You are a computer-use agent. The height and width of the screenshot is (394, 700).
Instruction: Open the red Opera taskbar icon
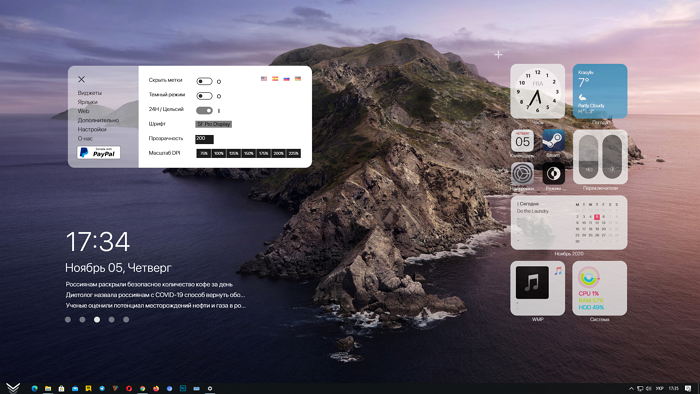pyautogui.click(x=129, y=389)
